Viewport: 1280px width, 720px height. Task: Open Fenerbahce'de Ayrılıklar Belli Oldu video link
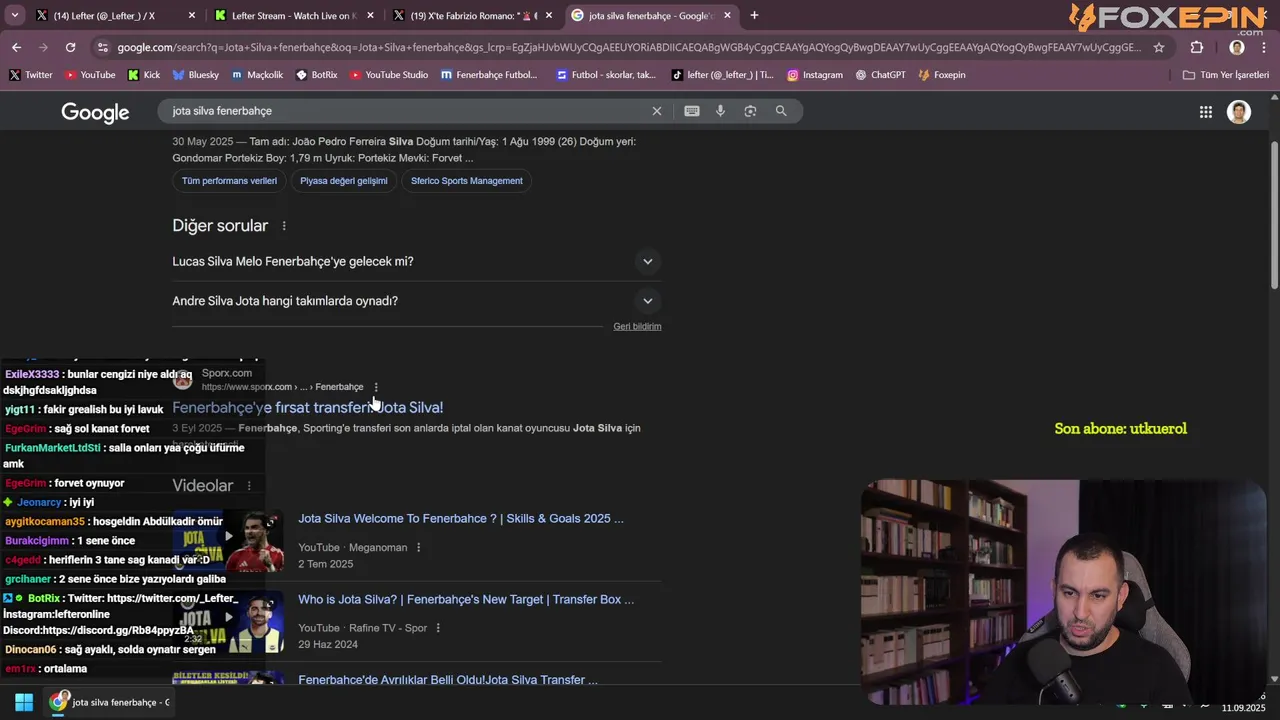pos(448,680)
